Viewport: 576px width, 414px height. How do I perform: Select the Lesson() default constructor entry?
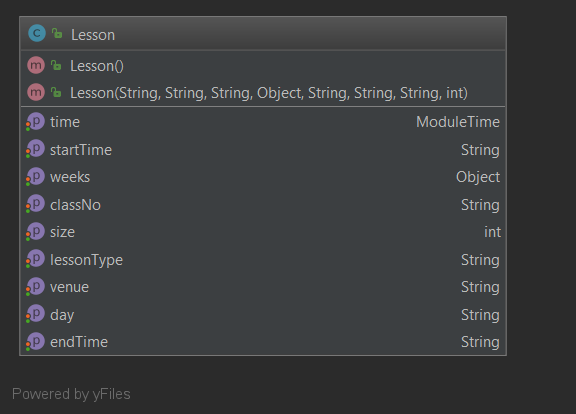click(x=263, y=65)
